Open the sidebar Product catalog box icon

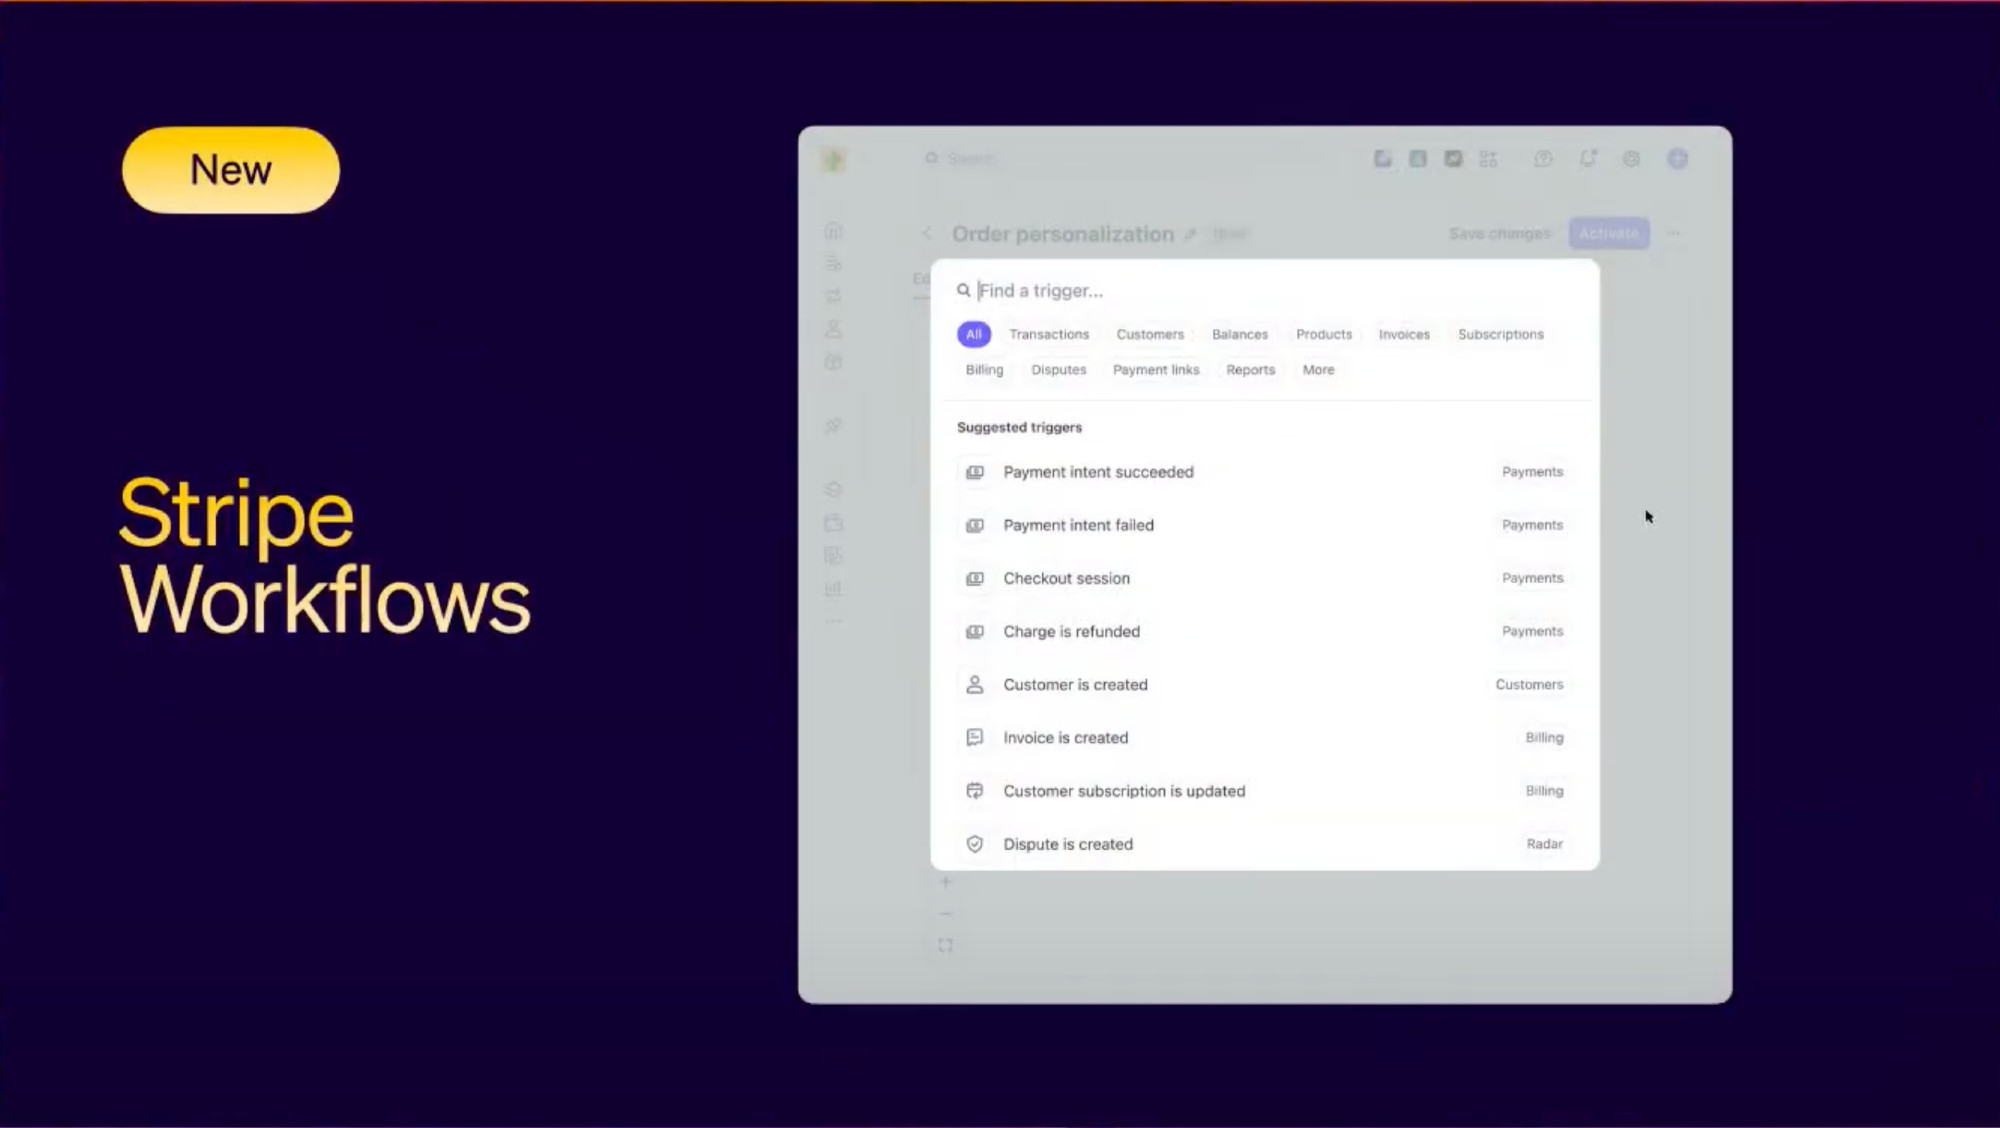(x=833, y=362)
